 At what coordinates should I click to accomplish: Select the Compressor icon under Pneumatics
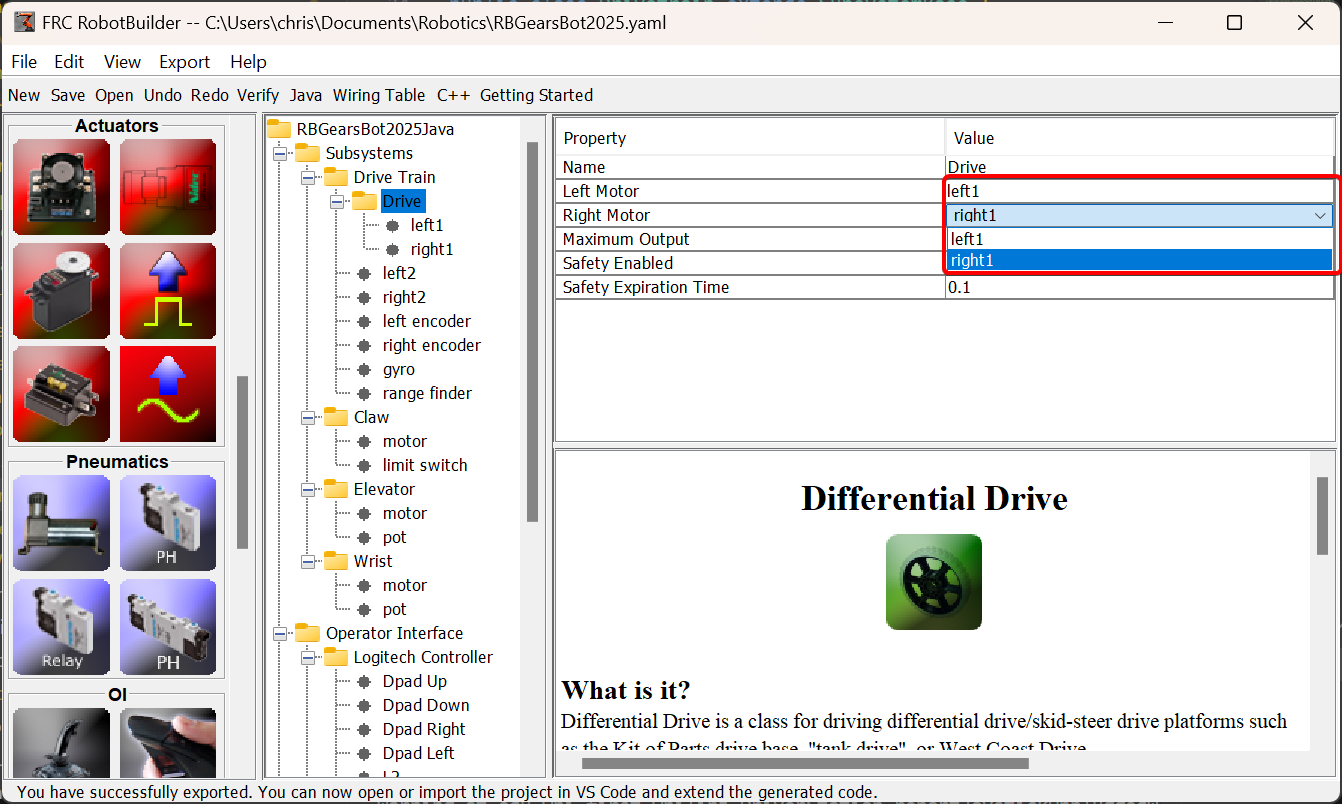61,523
